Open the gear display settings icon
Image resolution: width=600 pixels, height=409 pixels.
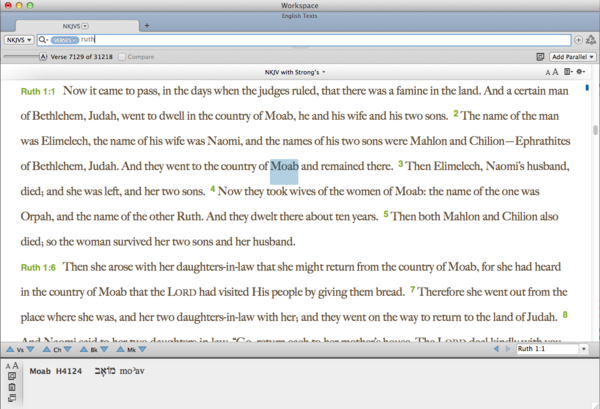(582, 73)
